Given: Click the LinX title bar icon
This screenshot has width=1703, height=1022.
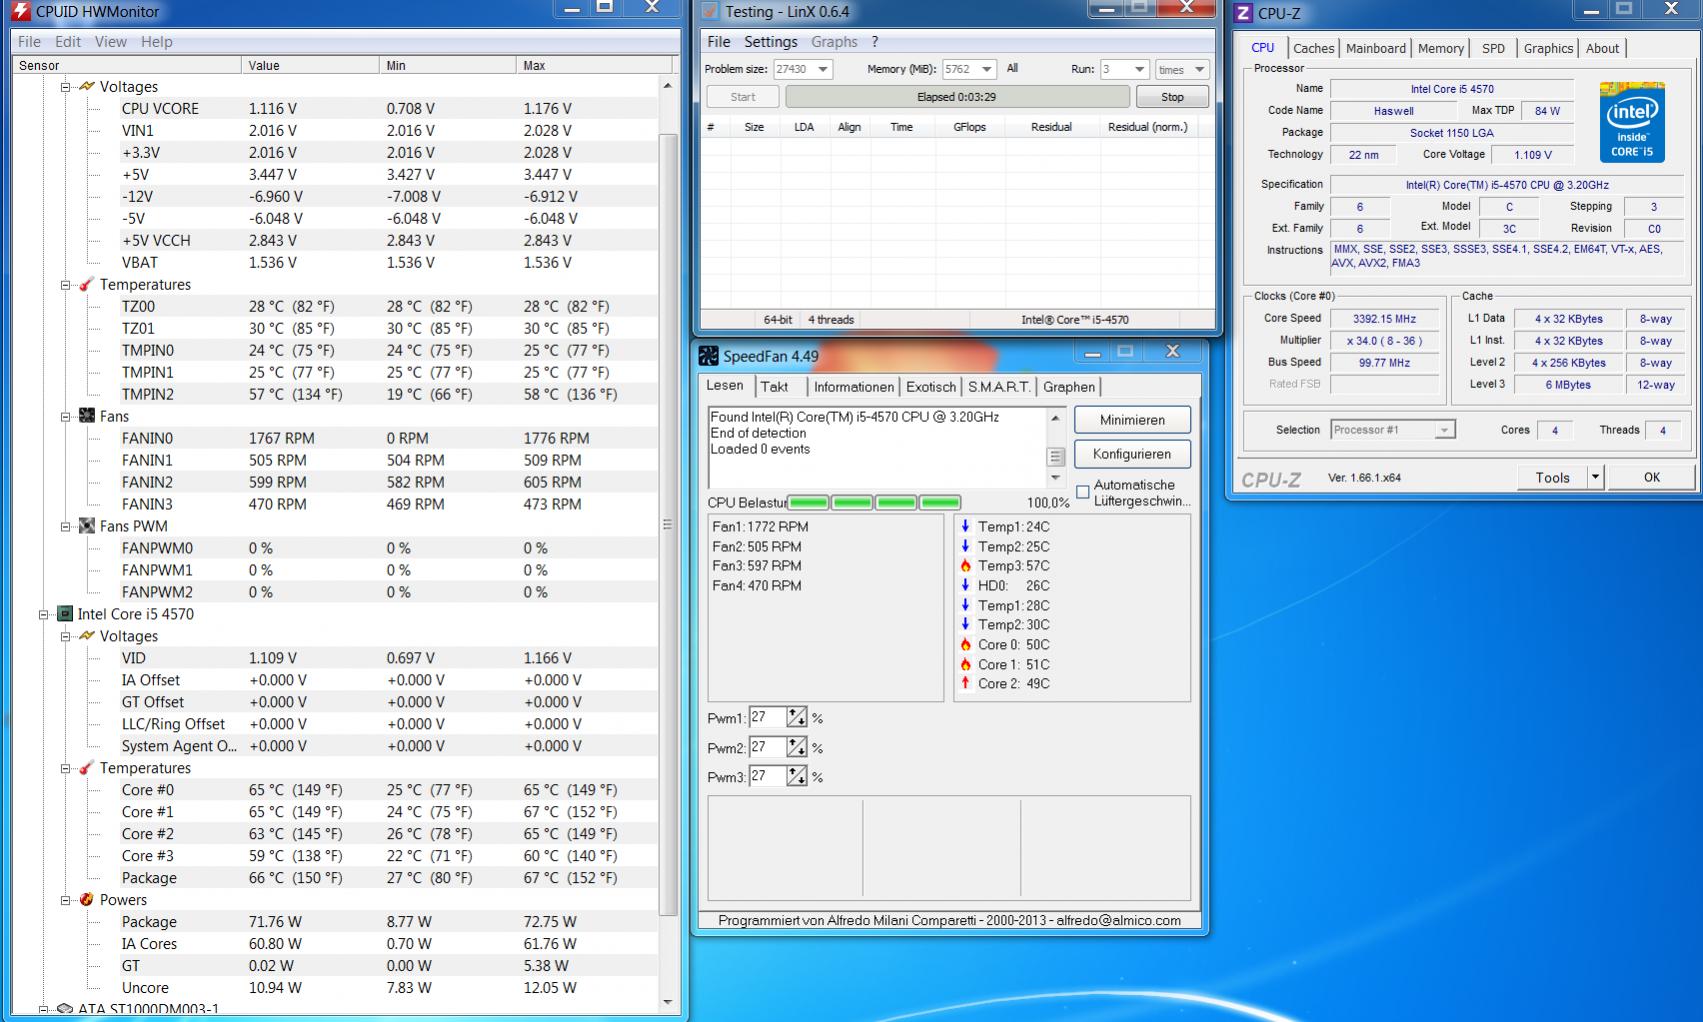Looking at the screenshot, I should 710,12.
